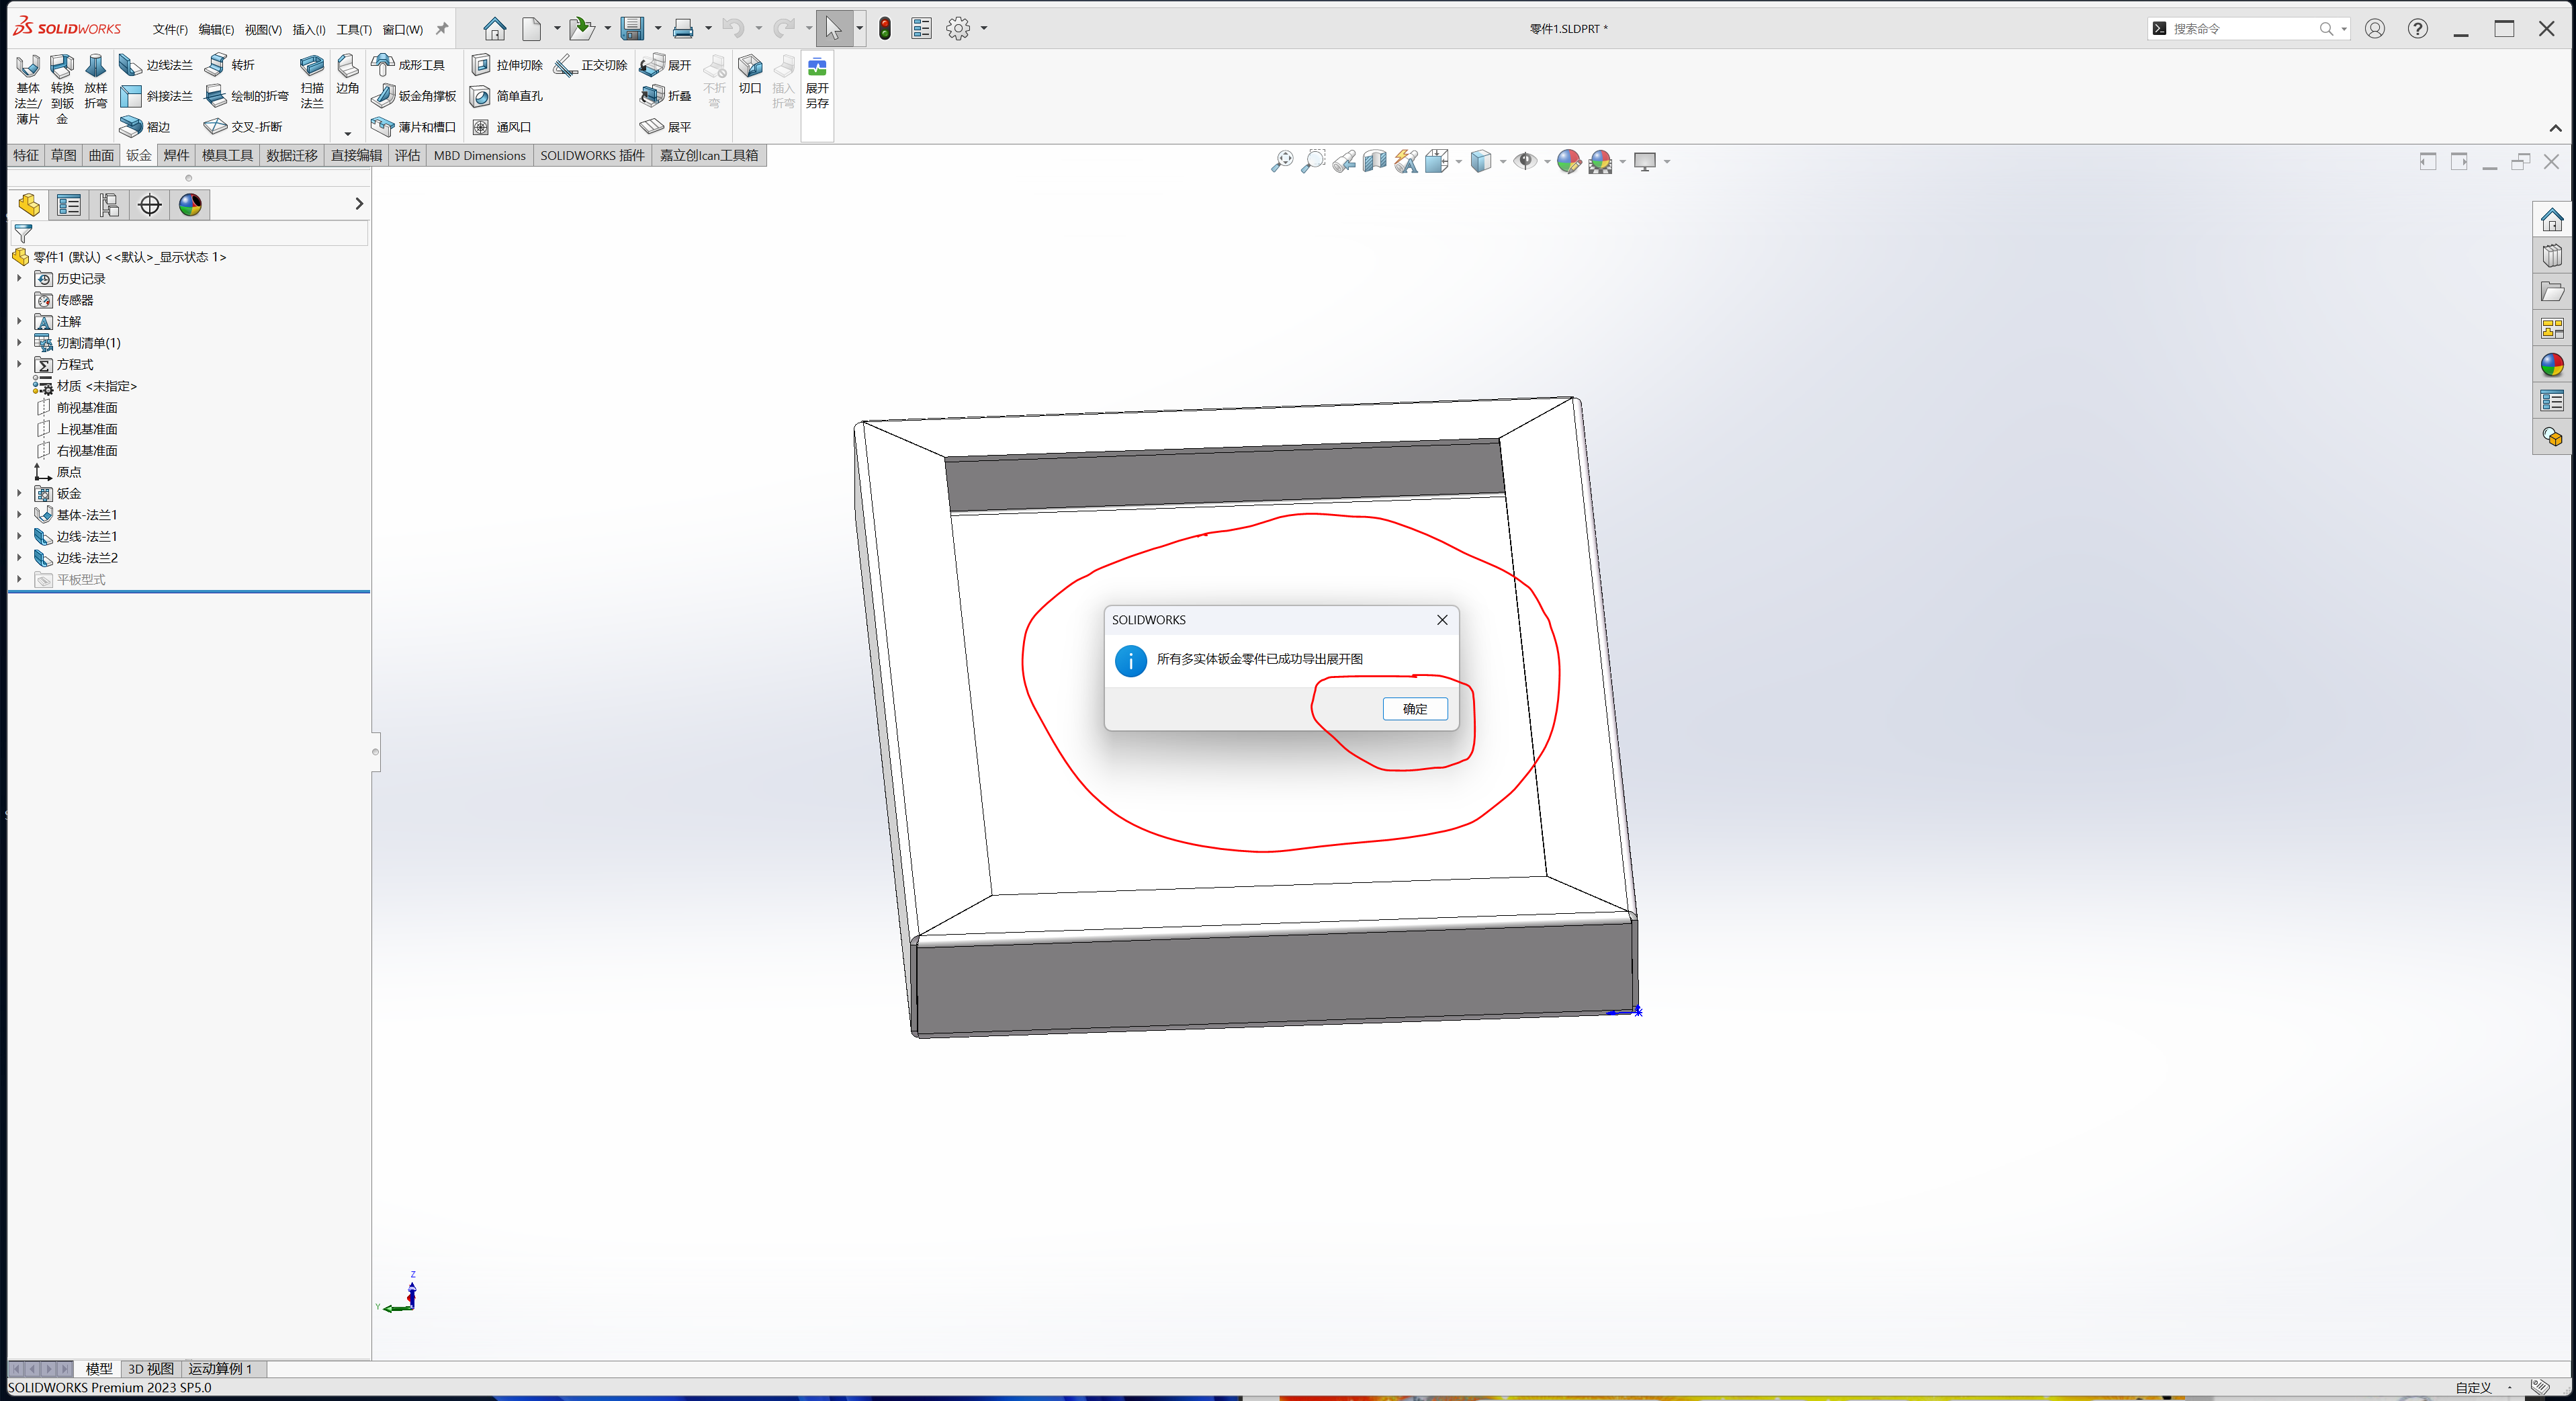
Task: Open the 扫描法兰 swept flange tool
Action: tap(312, 81)
